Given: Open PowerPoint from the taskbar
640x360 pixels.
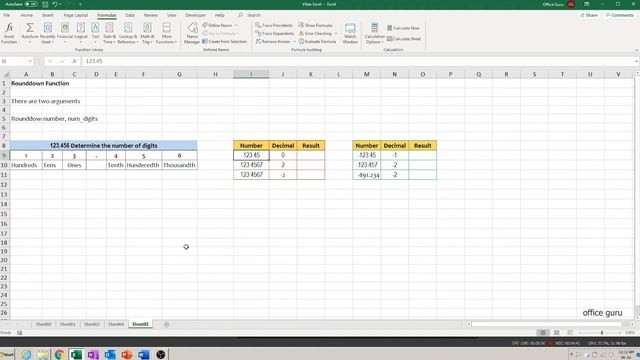Looking at the screenshot, I should click(x=127, y=354).
